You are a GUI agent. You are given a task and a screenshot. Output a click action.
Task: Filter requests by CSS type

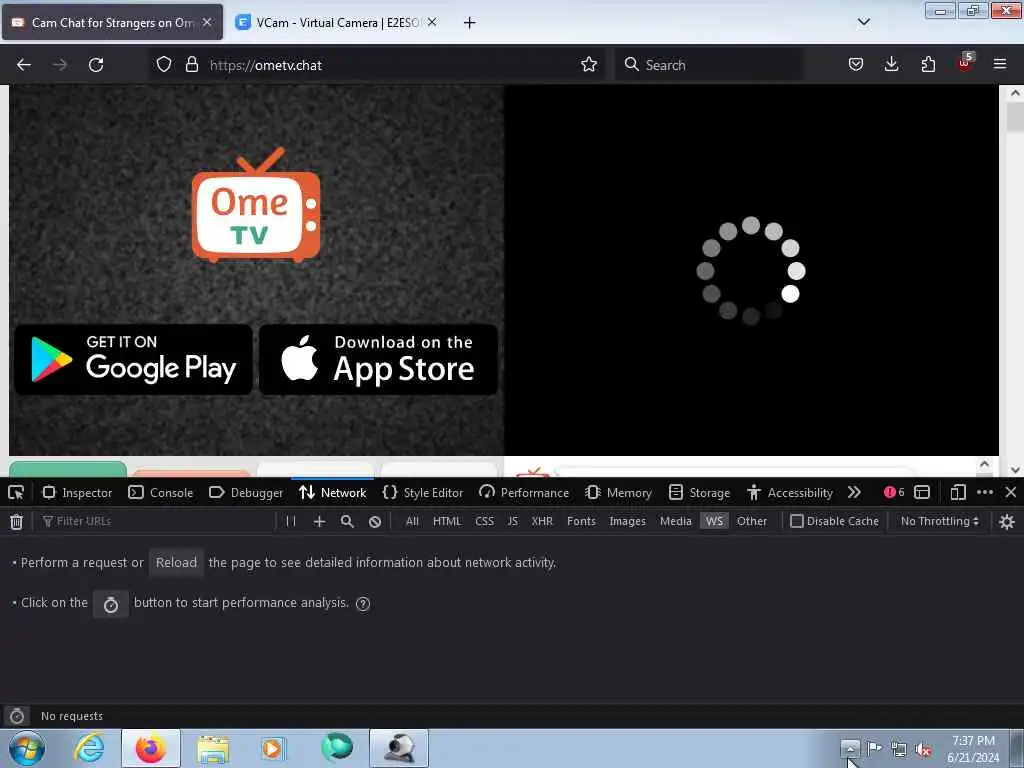(485, 521)
